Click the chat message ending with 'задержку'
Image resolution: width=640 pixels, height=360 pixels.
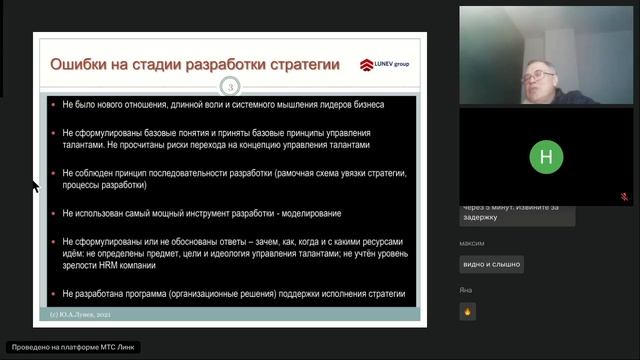(x=517, y=216)
